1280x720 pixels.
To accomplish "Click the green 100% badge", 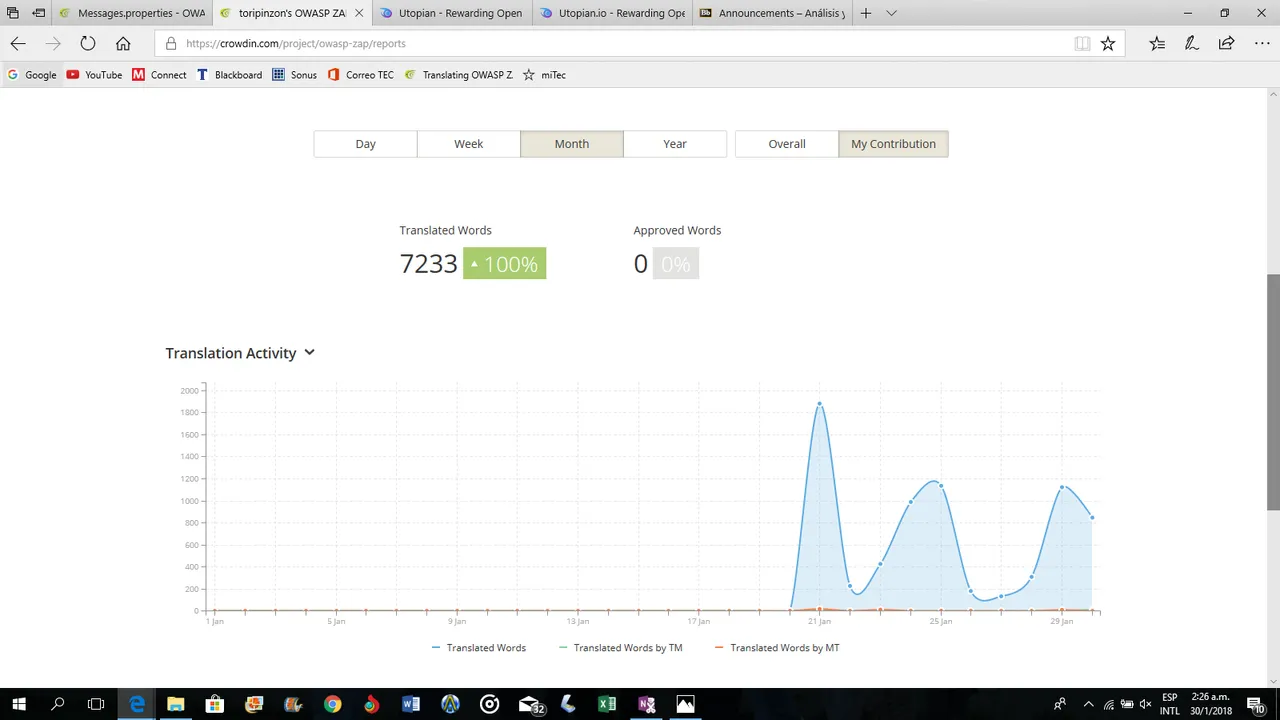I will coord(505,264).
